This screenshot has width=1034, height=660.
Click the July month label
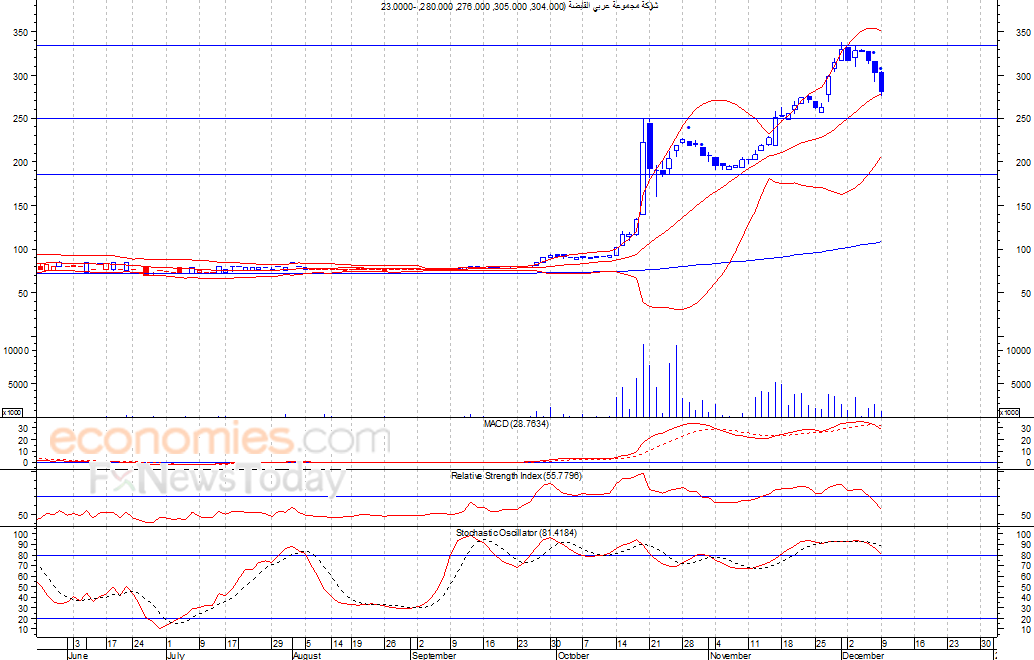[174, 656]
